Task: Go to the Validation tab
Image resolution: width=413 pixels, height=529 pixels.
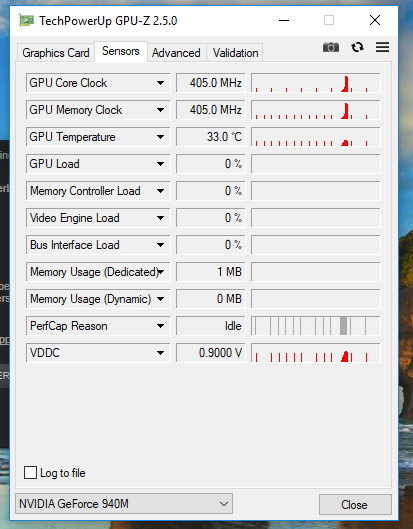Action: [235, 53]
